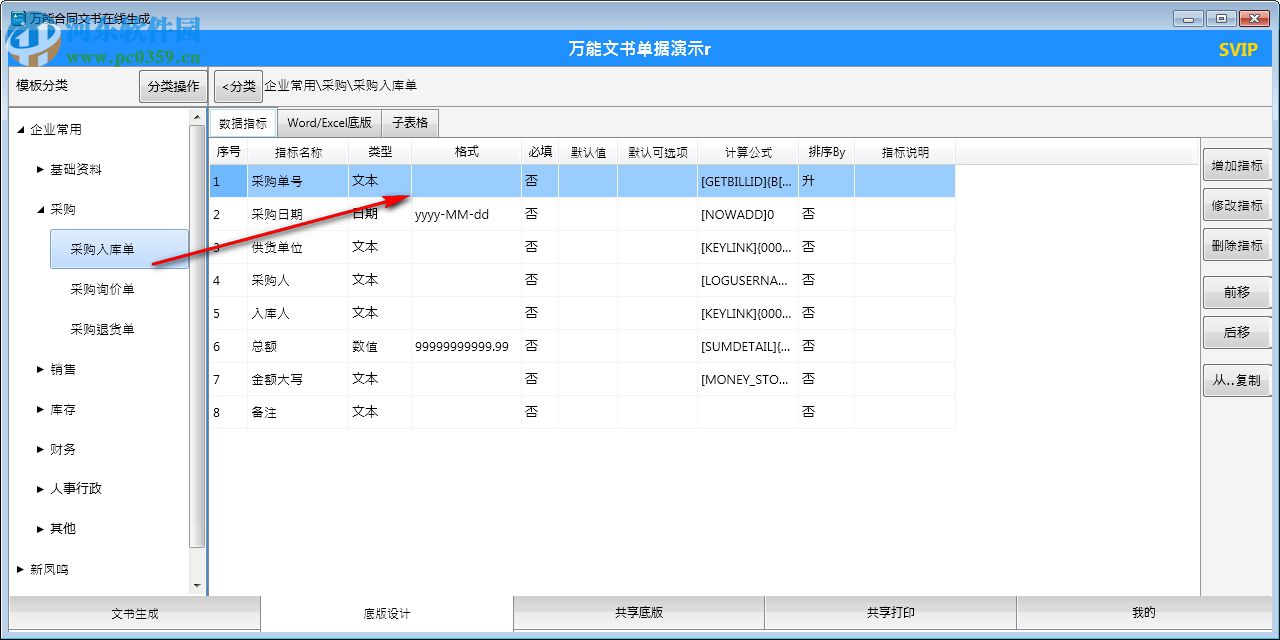
Task: Expand the 财务 tree node
Action: (38, 449)
